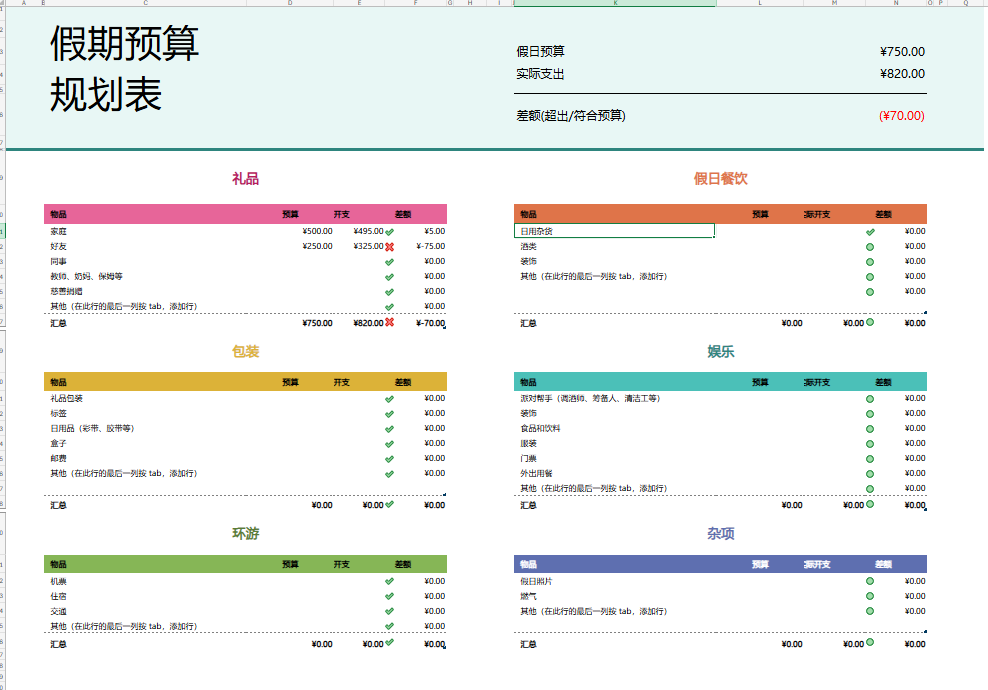The width and height of the screenshot is (988, 690).
Task: Select the column L header
Action: [x=760, y=3]
